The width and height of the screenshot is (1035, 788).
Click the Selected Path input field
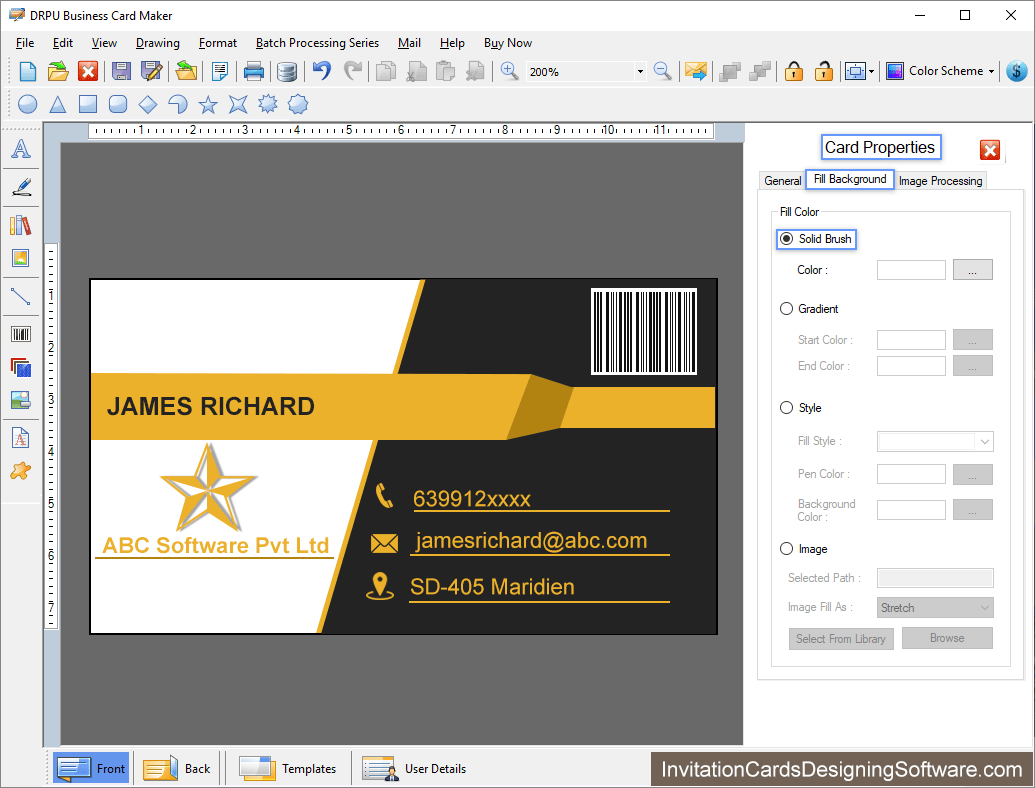point(935,578)
